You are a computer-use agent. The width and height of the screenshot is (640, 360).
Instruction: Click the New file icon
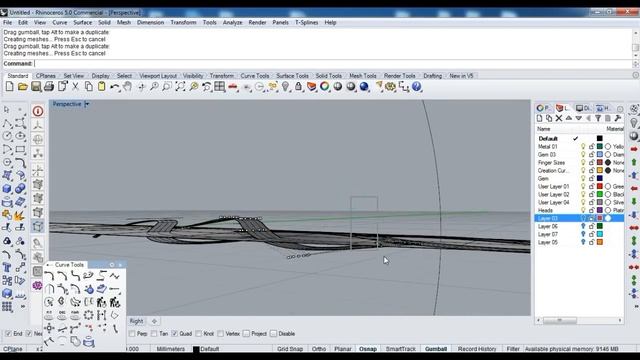(9, 87)
